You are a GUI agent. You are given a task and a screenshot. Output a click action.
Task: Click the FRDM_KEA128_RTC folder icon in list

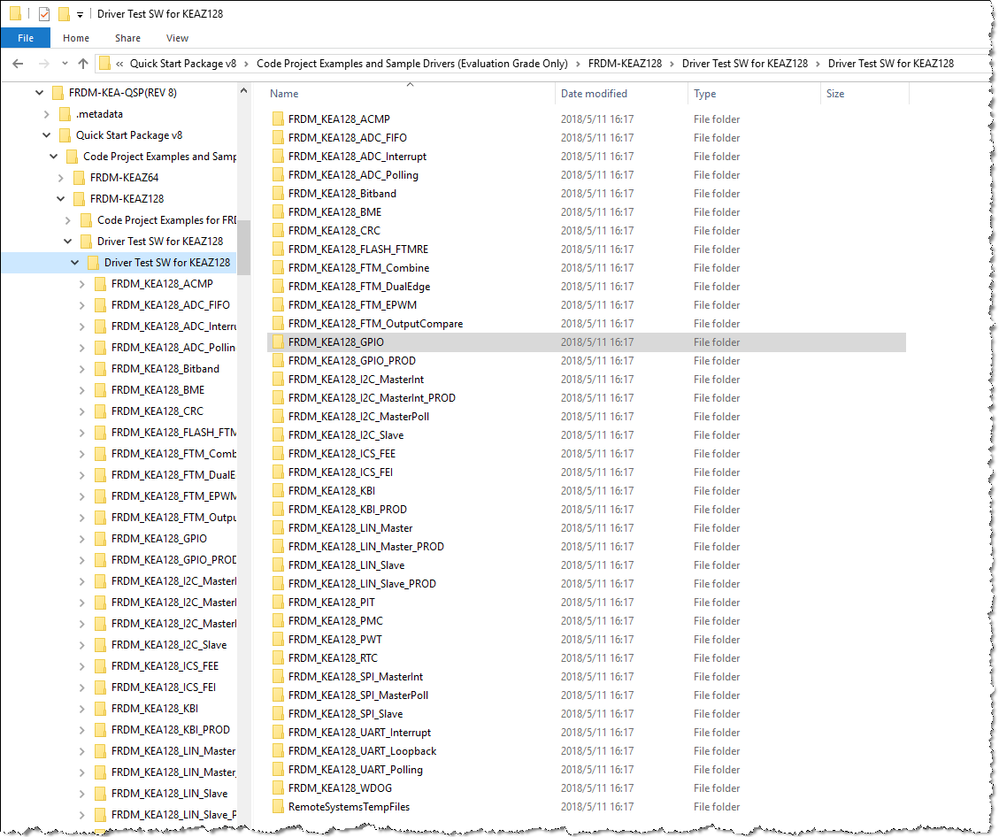pyautogui.click(x=278, y=658)
